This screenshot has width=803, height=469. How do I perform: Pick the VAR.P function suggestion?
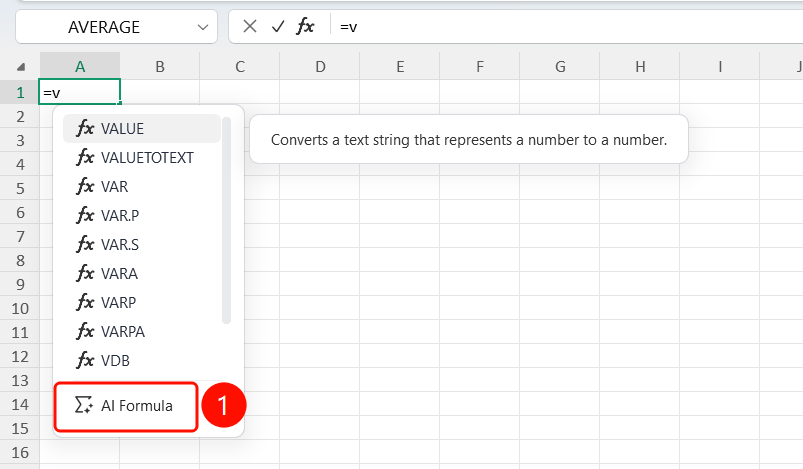click(141, 216)
